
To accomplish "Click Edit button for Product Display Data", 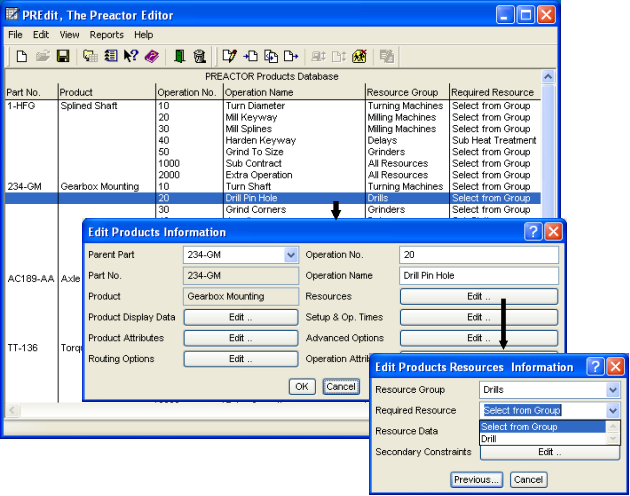I will (241, 317).
